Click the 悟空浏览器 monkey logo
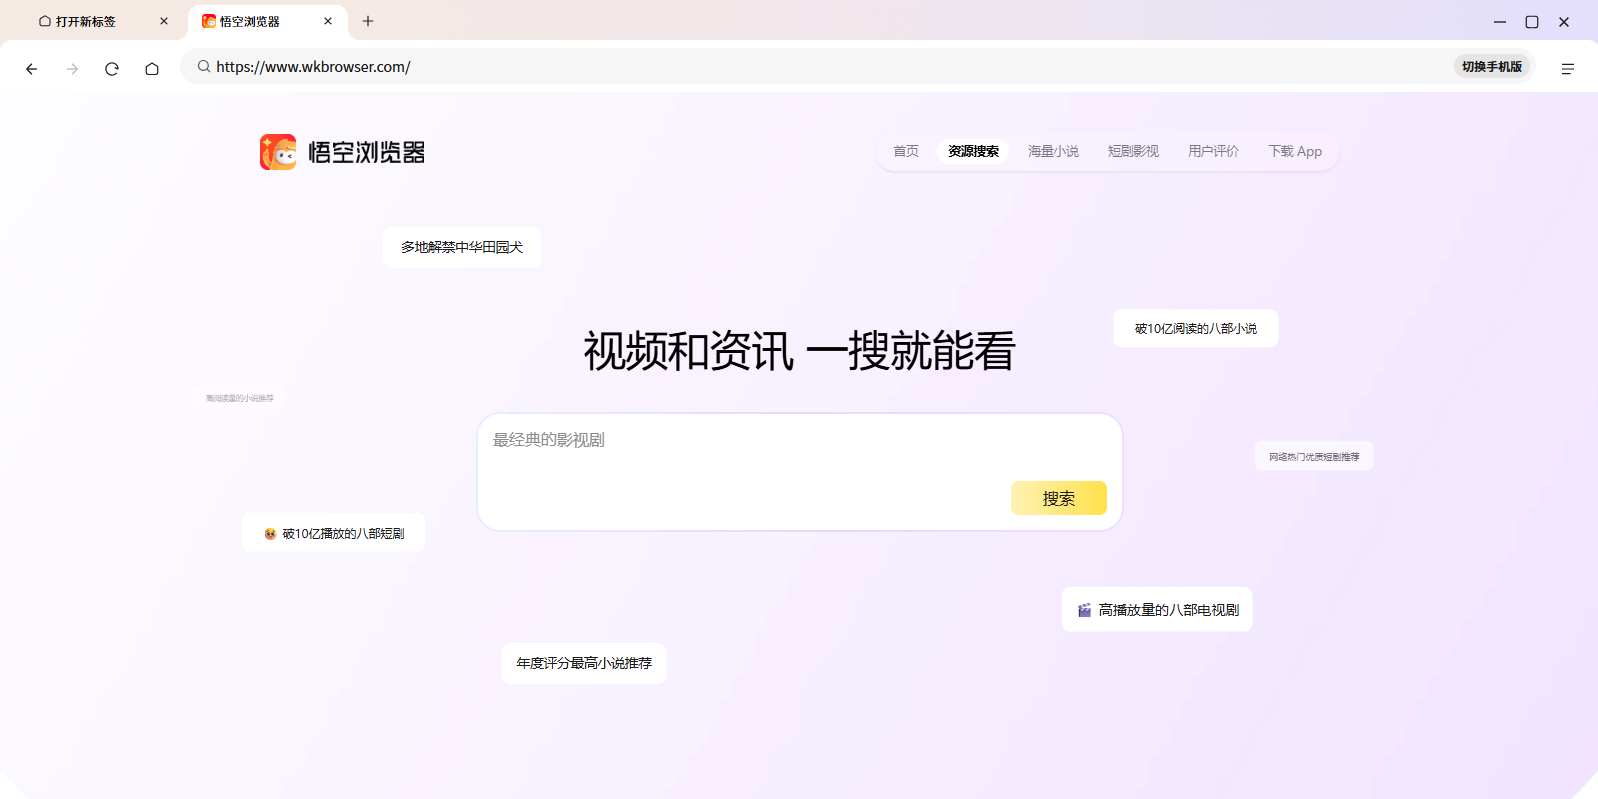The height and width of the screenshot is (799, 1598). [278, 152]
